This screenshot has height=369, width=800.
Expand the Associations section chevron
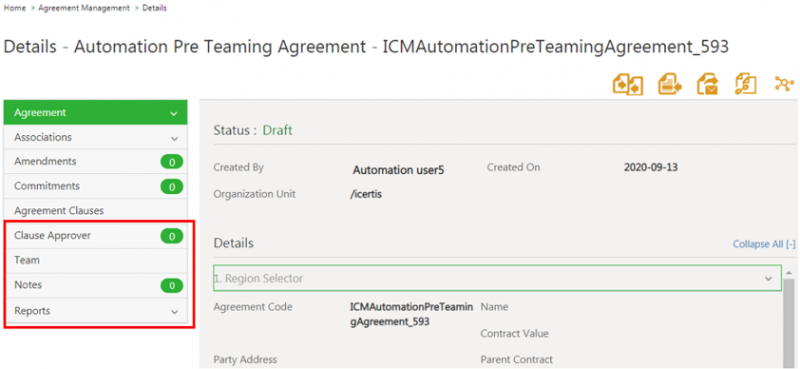pyautogui.click(x=174, y=138)
